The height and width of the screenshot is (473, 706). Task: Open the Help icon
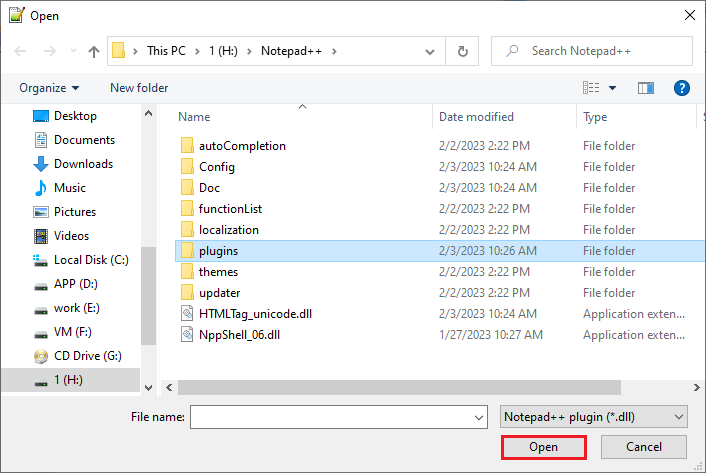682,88
